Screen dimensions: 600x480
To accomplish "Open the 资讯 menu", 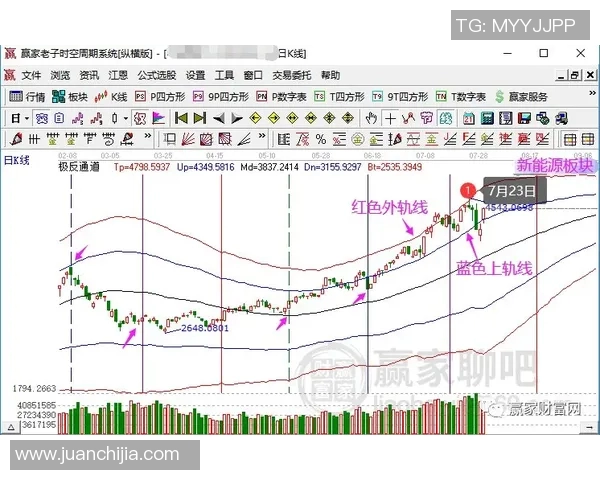I will pos(89,75).
